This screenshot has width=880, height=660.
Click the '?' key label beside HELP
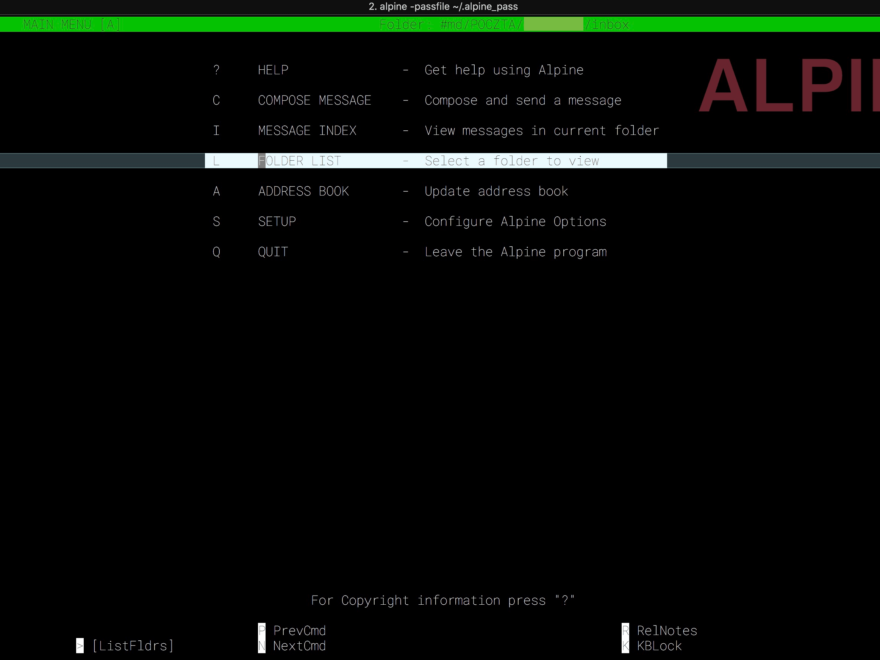216,70
